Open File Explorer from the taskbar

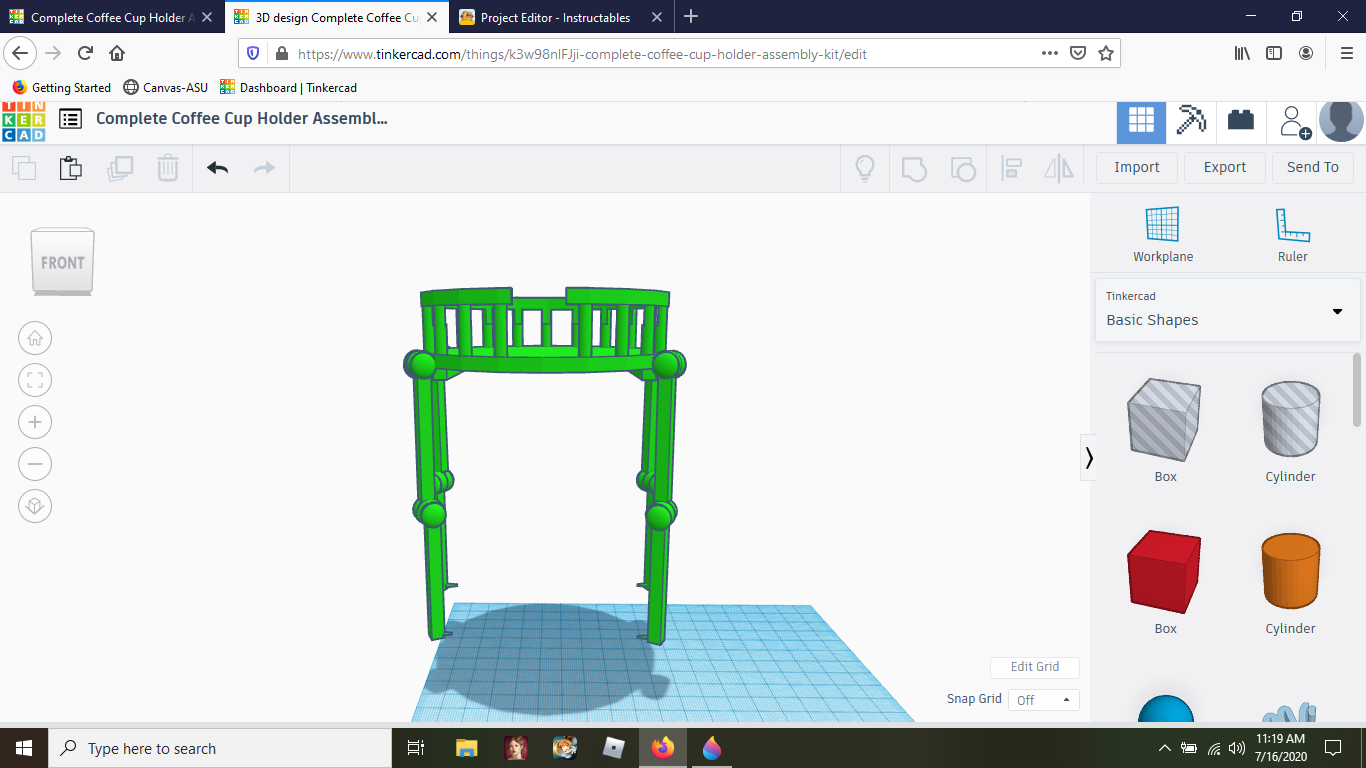tap(467, 748)
